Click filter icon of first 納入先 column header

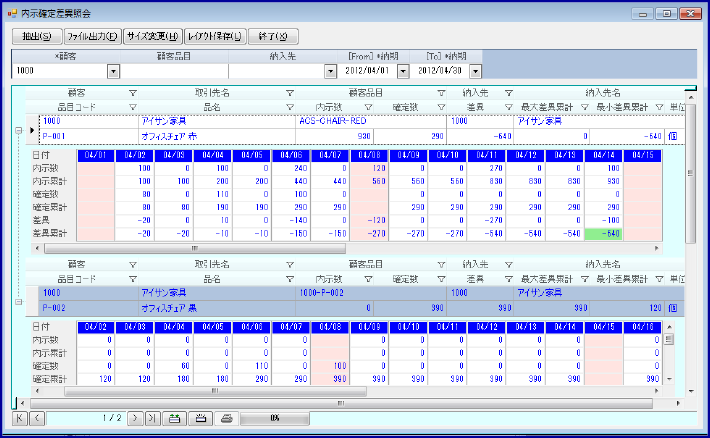[509, 93]
